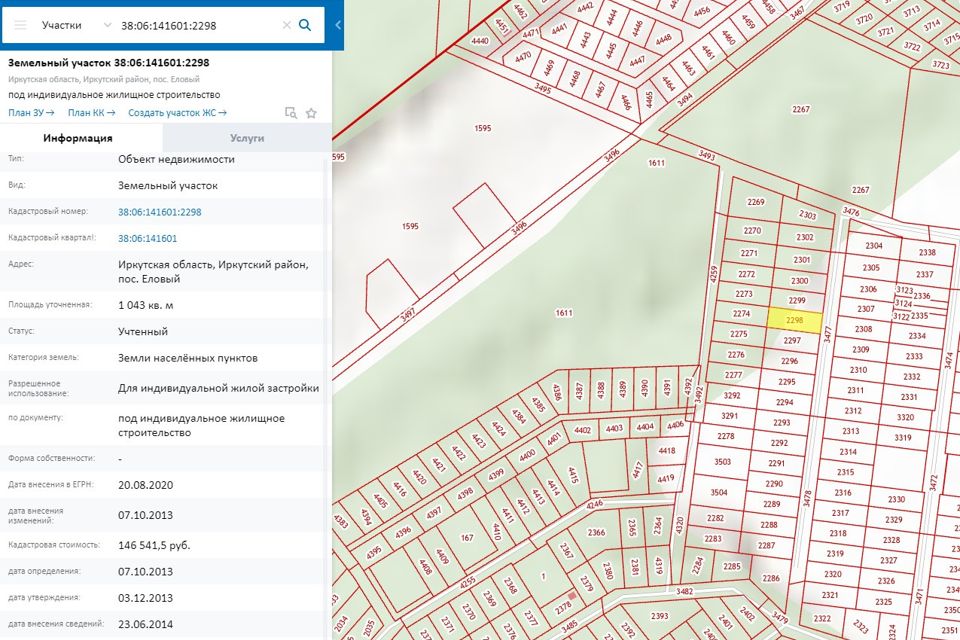Select parcel 167 on the map

click(467, 538)
